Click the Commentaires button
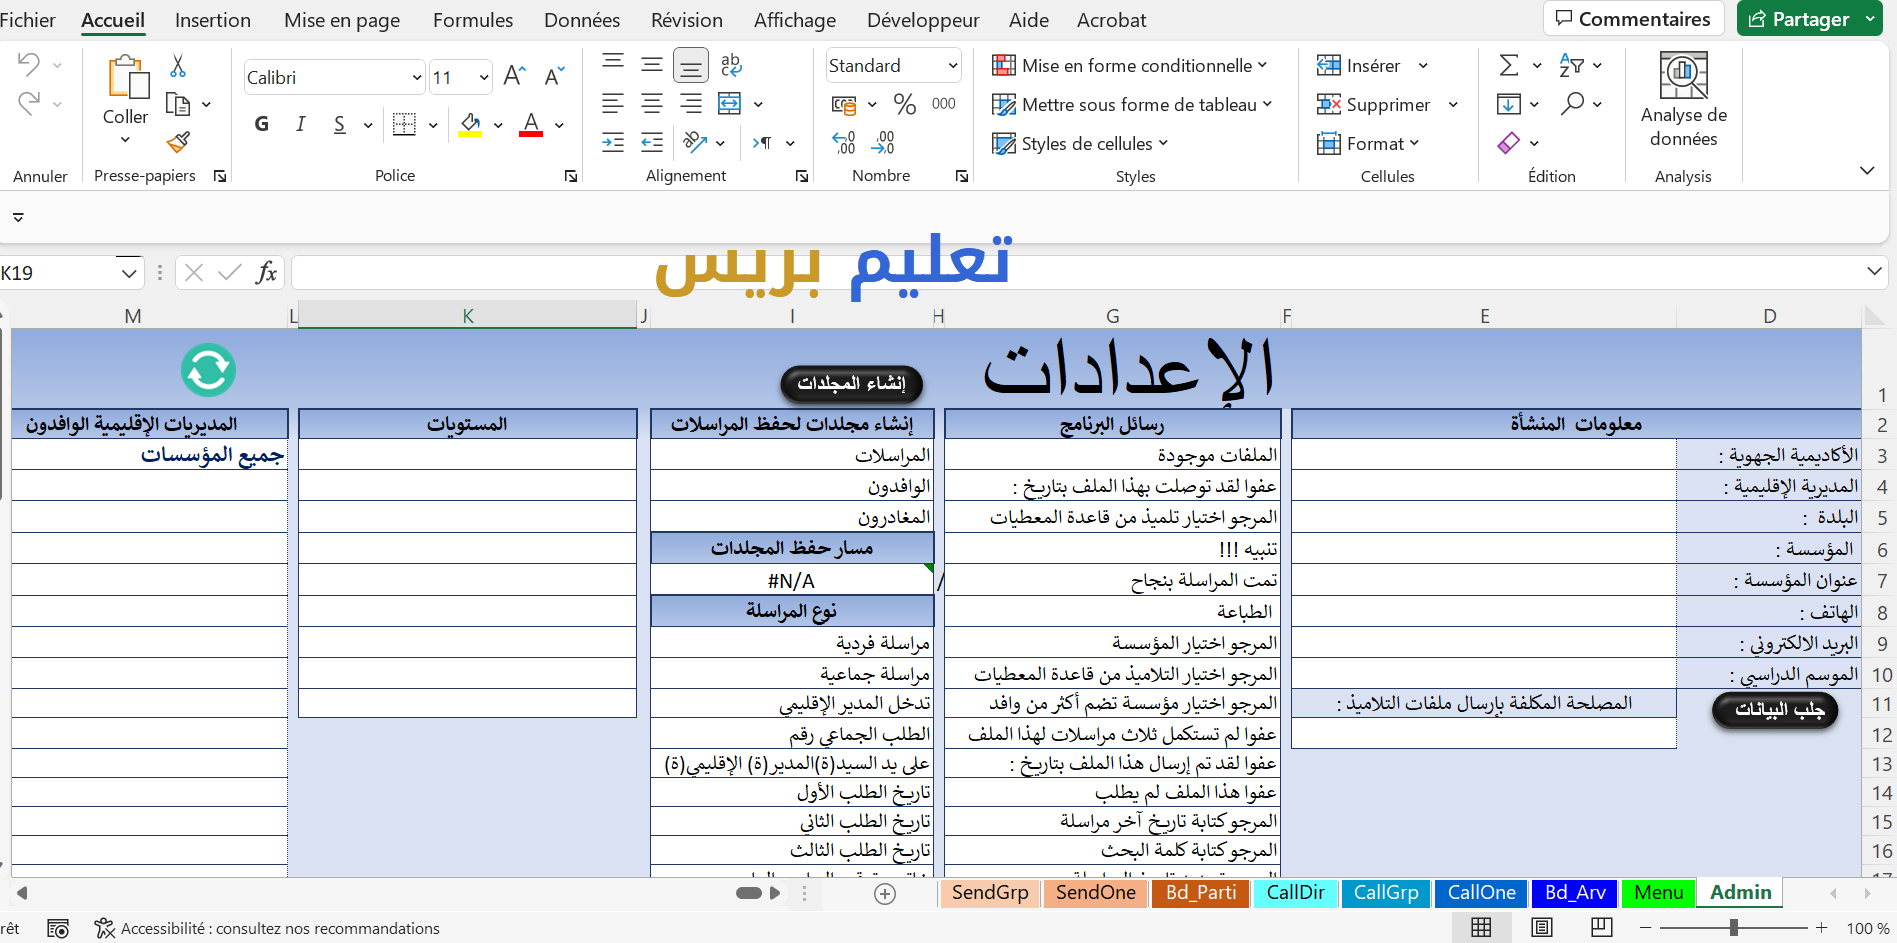This screenshot has width=1897, height=943. (1632, 19)
